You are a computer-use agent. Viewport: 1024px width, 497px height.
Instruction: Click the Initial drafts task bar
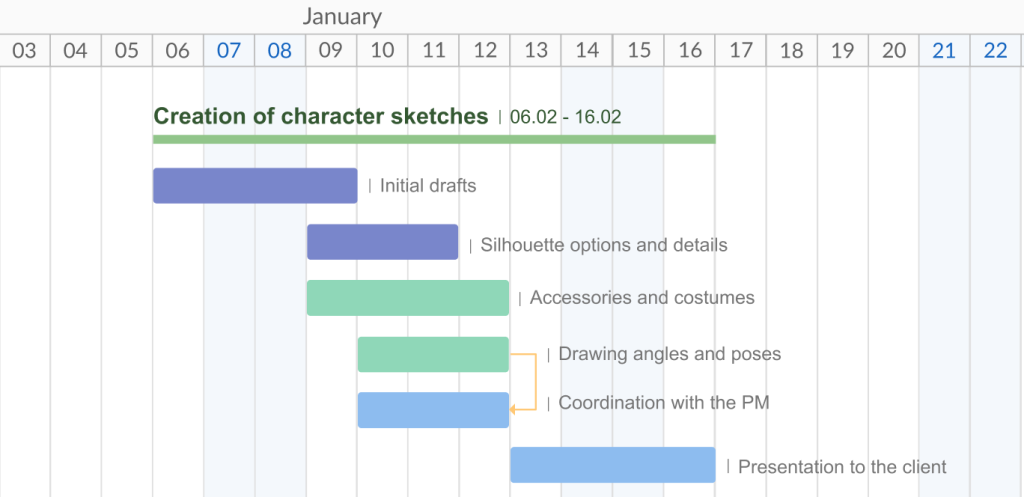click(255, 186)
